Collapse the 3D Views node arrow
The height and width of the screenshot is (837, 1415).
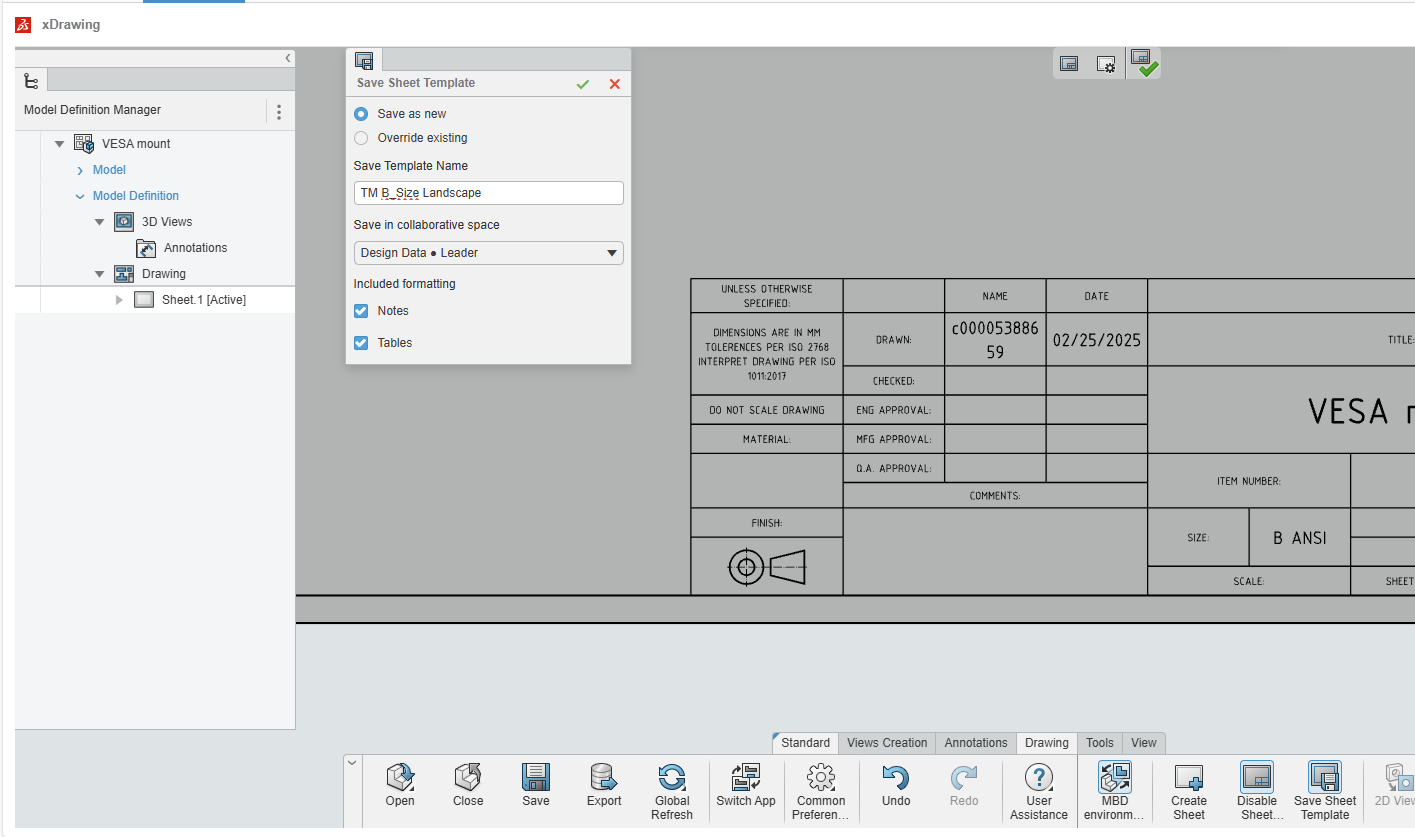coord(99,222)
